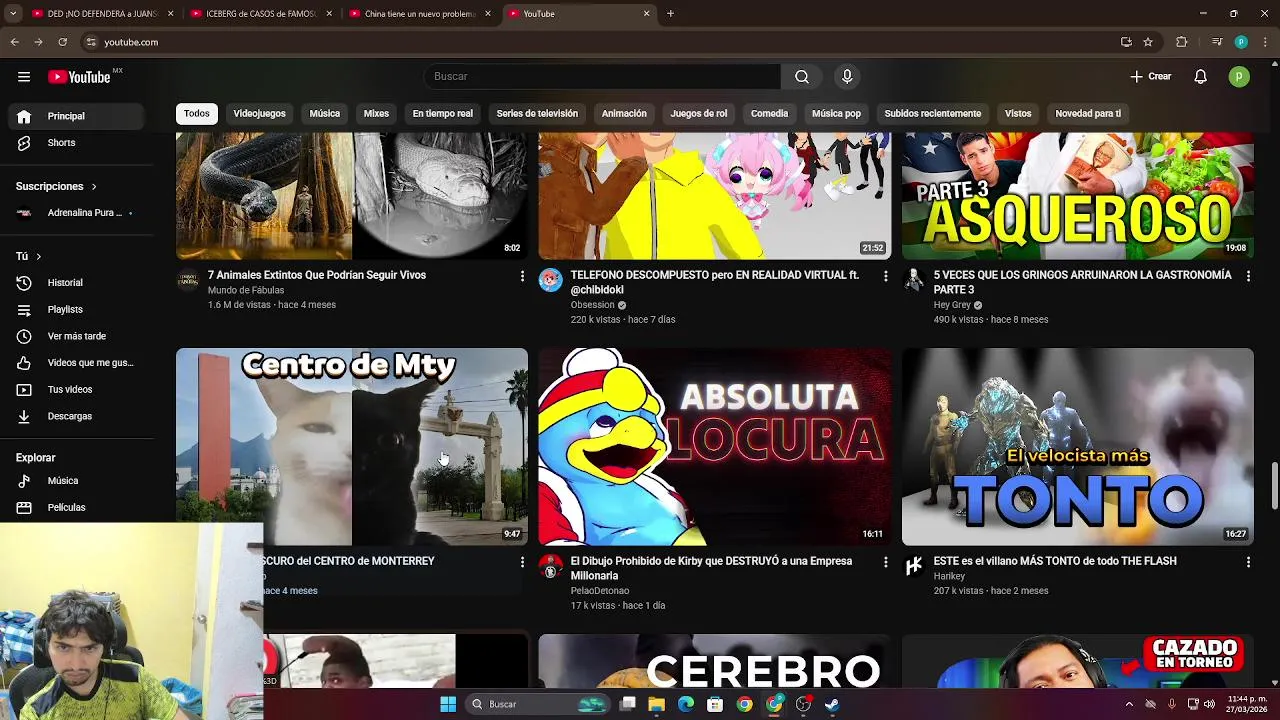
Task: Open Ver más tarde list
Action: click(x=76, y=336)
